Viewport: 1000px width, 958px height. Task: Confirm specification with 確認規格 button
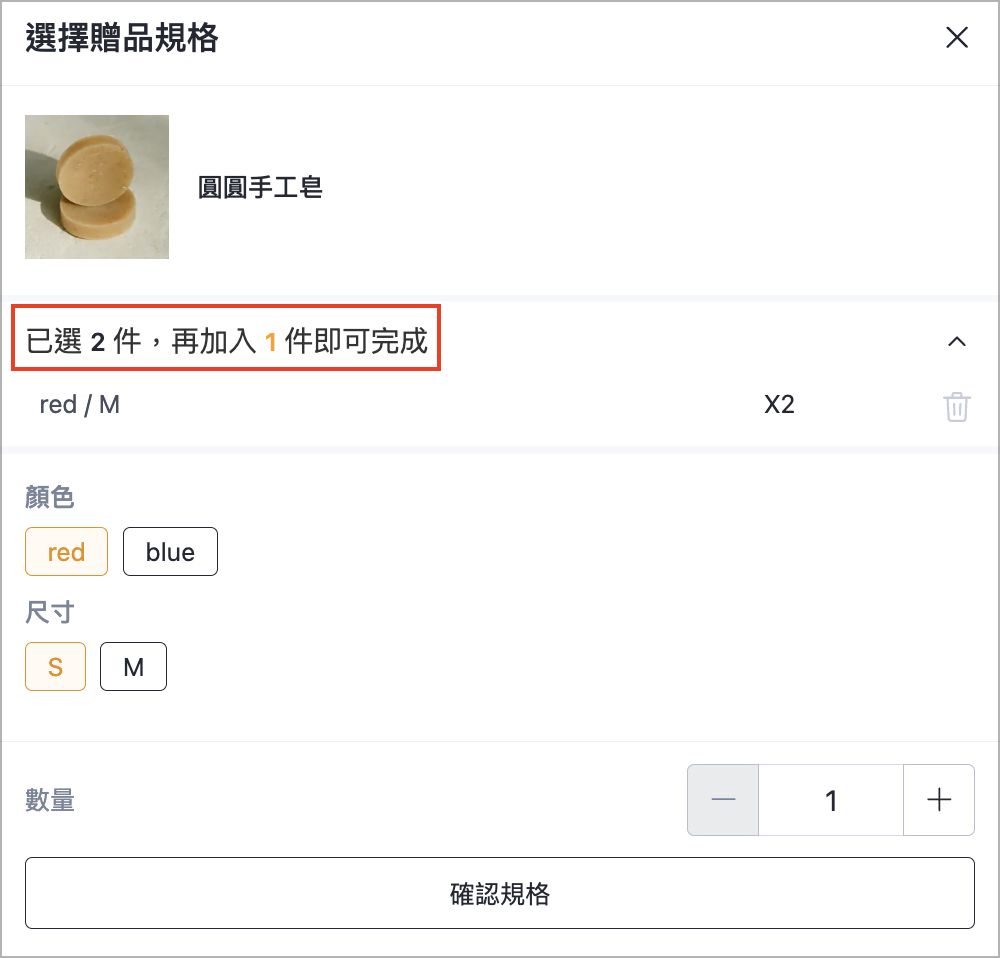tap(500, 893)
